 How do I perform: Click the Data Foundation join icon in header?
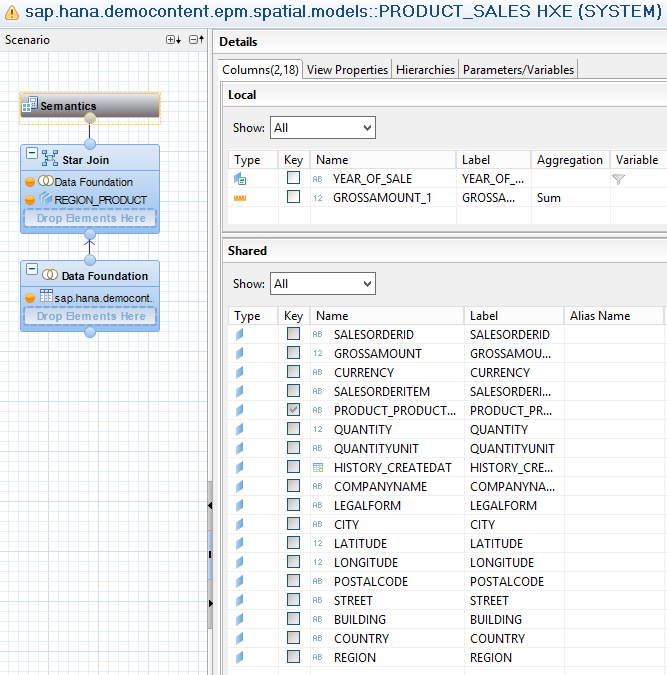tap(50, 274)
